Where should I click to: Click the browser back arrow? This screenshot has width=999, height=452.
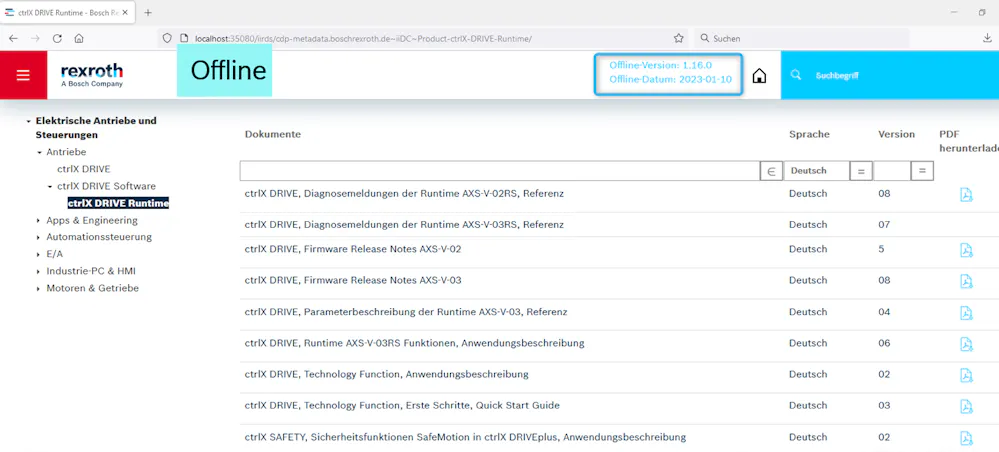click(x=13, y=38)
